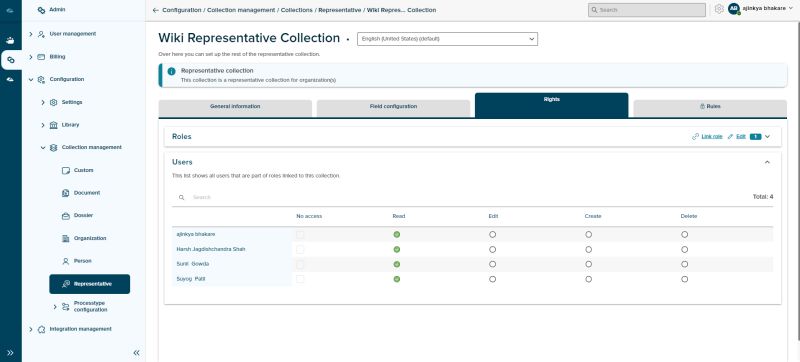This screenshot has width=800, height=362.
Task: Click the Document collection icon
Action: [65, 193]
